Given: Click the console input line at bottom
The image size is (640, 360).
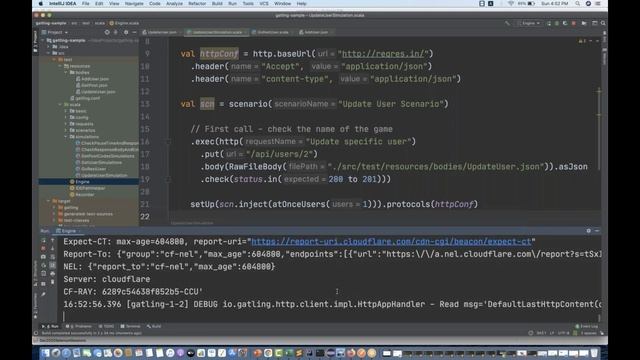Looking at the screenshot, I should [x=331, y=316].
